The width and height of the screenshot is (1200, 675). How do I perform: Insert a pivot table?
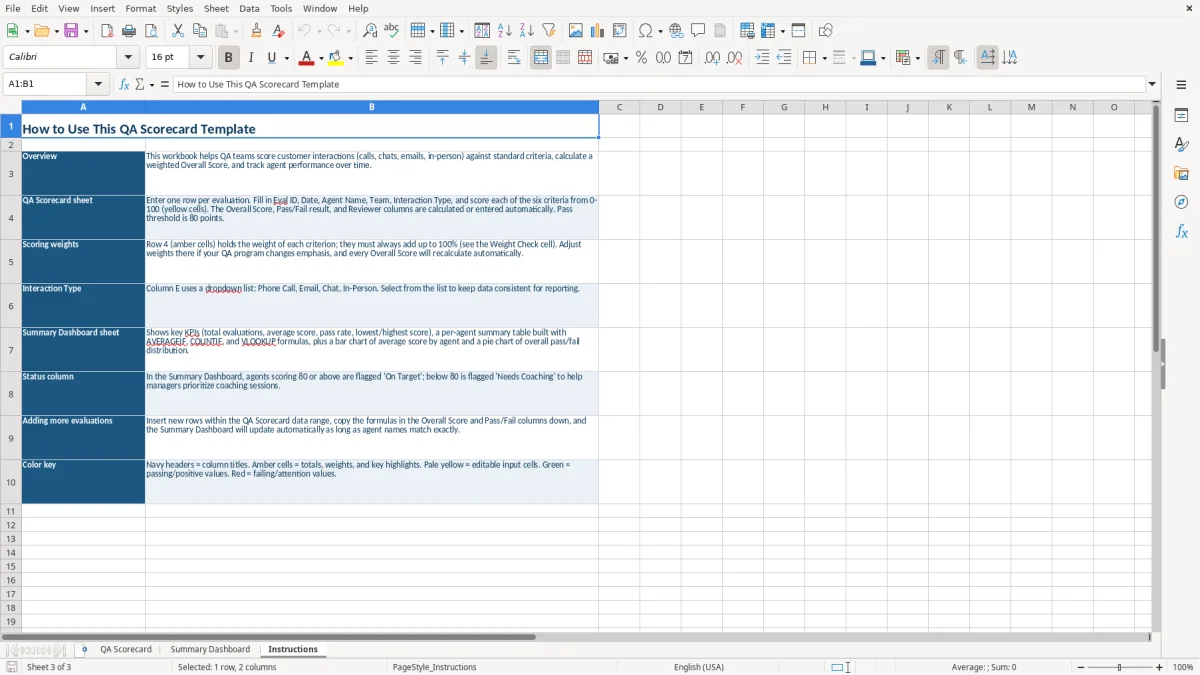tap(620, 31)
